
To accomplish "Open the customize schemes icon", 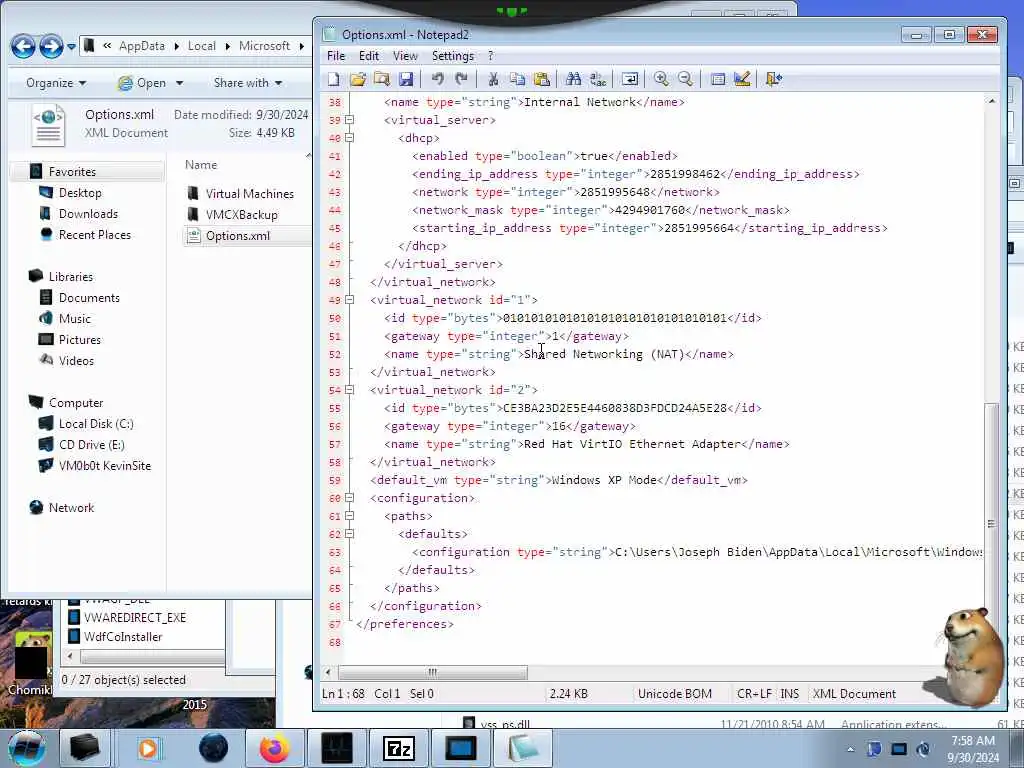I will point(742,79).
